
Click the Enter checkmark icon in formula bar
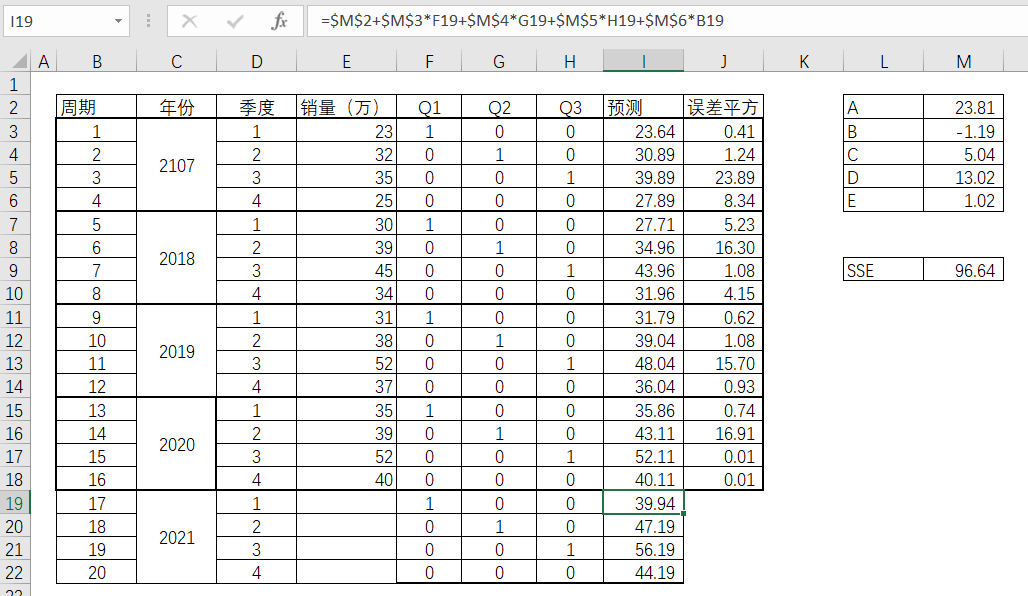tap(236, 21)
